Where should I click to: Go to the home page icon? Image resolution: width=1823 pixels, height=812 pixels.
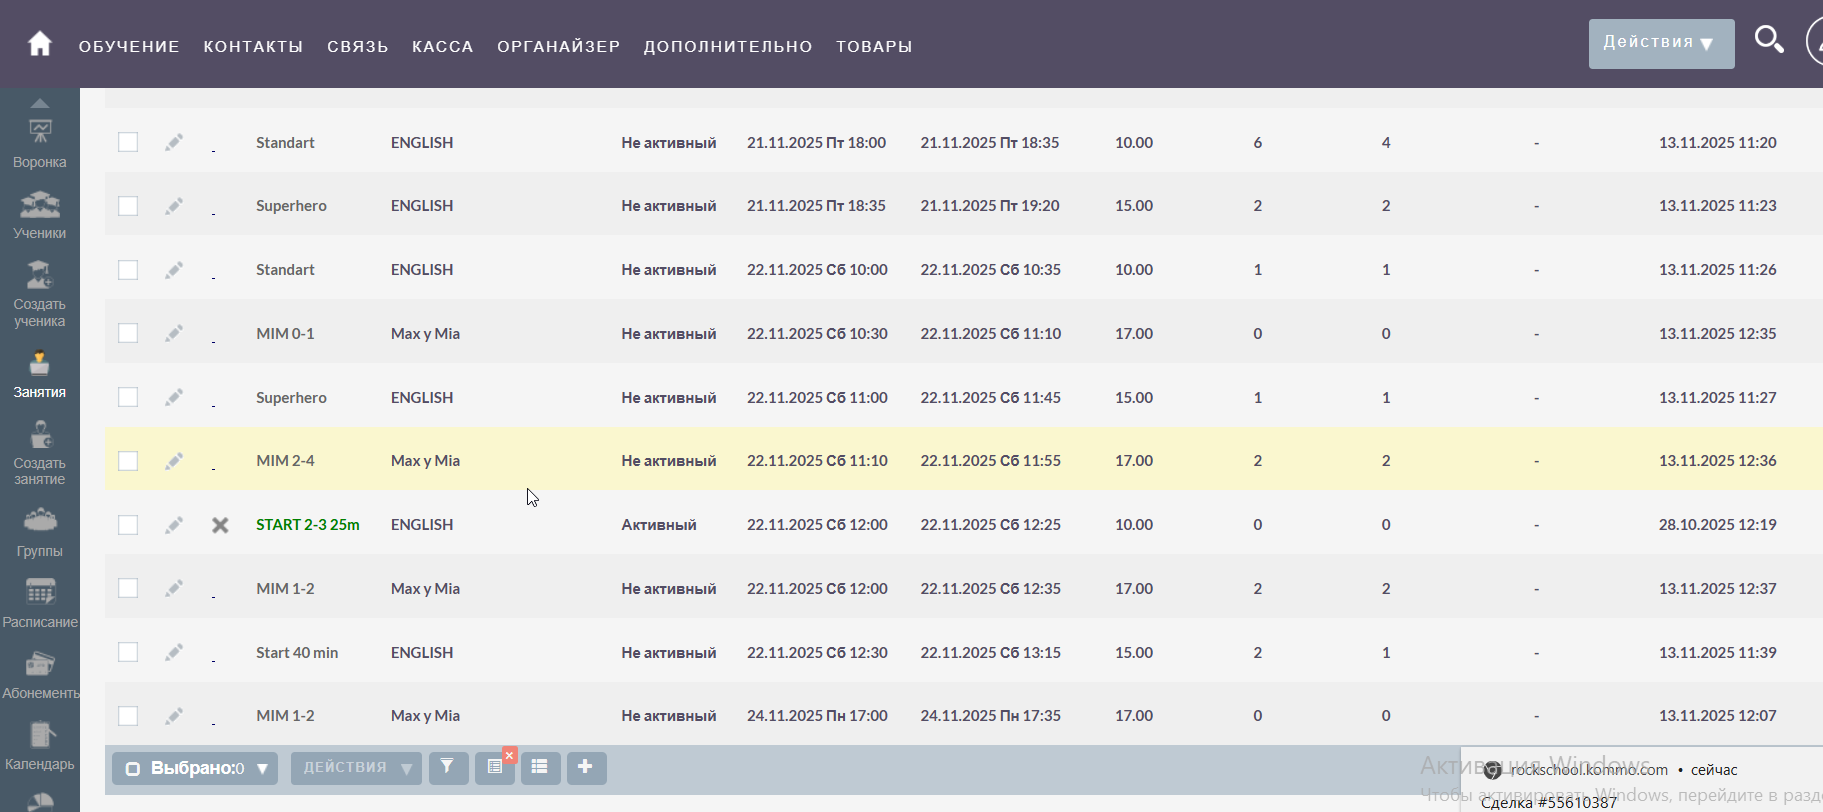[x=40, y=44]
